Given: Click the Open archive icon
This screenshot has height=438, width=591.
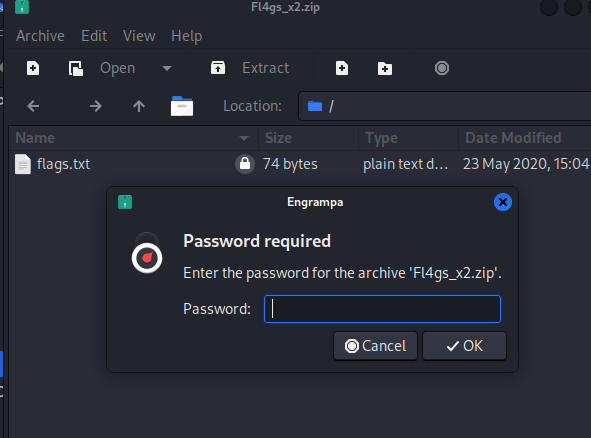Looking at the screenshot, I should [76, 68].
